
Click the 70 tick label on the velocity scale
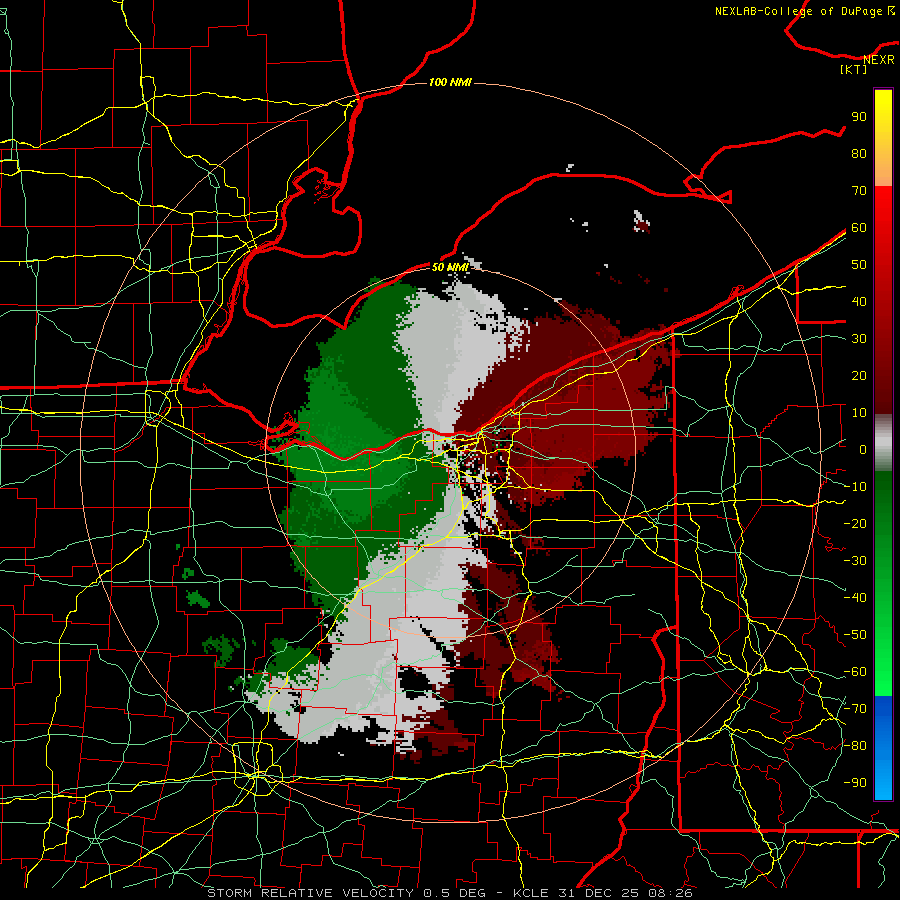pyautogui.click(x=859, y=191)
